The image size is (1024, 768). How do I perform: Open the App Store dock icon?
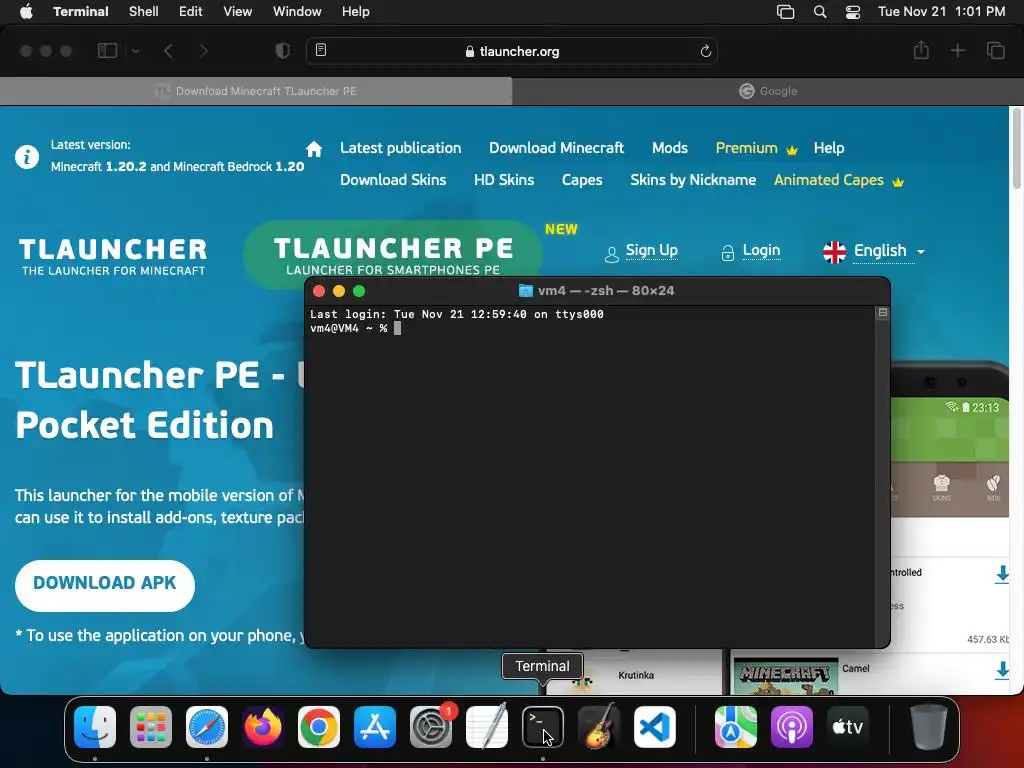click(x=375, y=727)
